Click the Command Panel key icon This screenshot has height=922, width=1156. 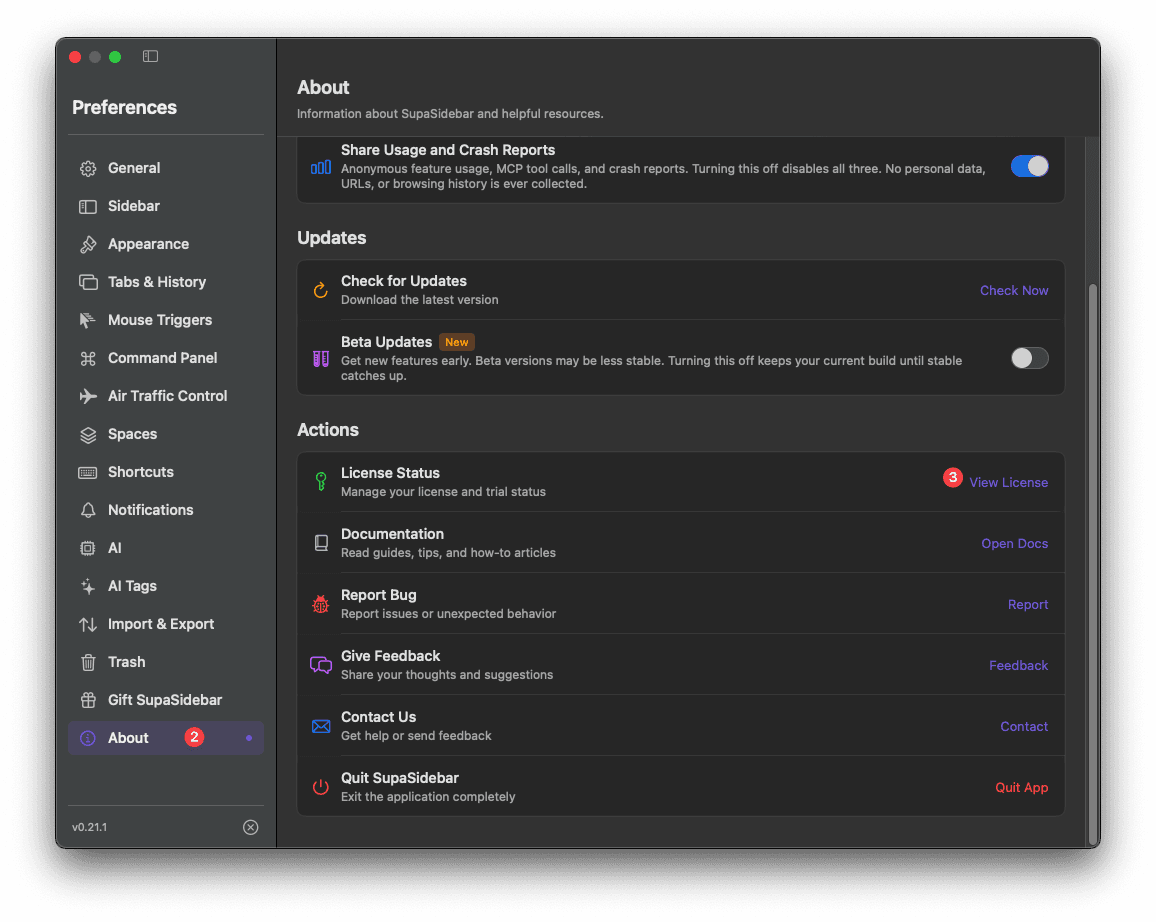88,358
